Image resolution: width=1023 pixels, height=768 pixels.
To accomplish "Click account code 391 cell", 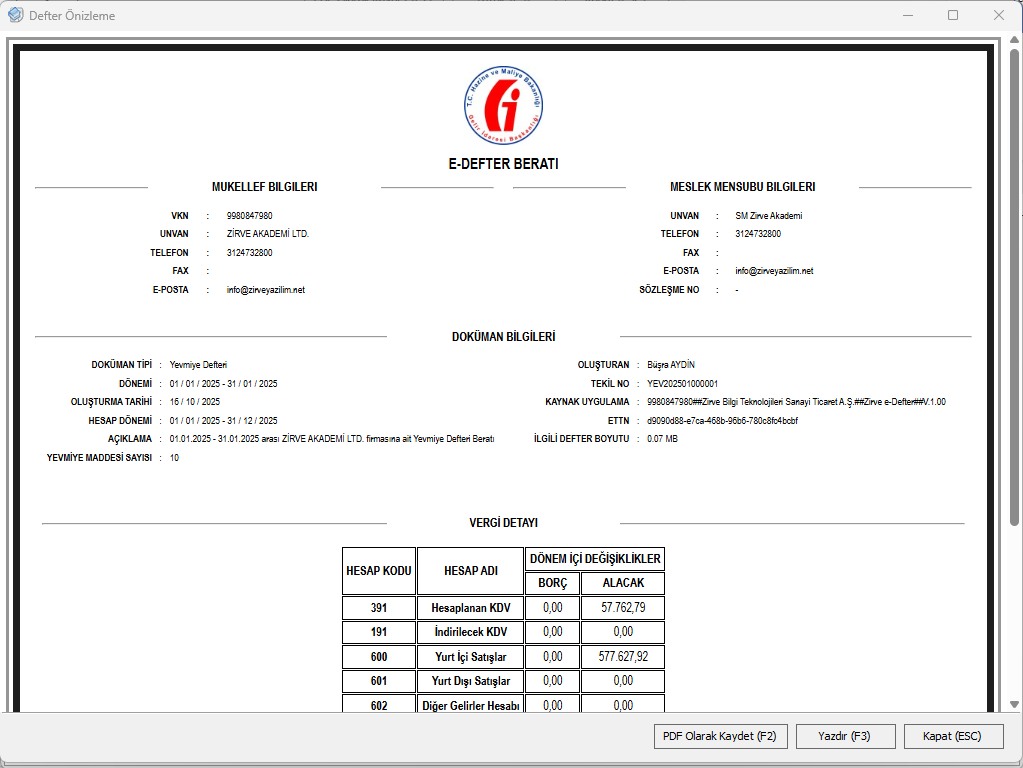I will click(x=378, y=607).
